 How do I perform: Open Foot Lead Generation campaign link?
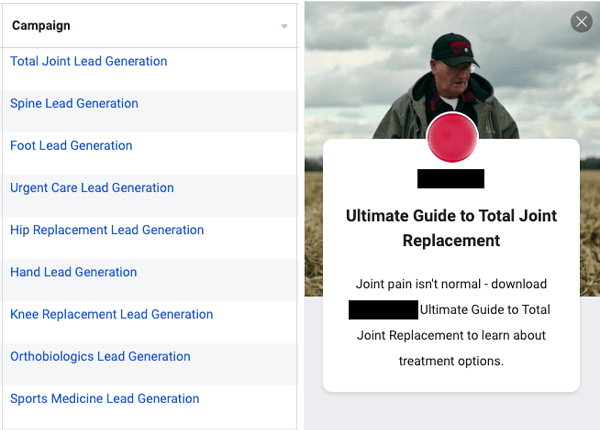pyautogui.click(x=71, y=145)
